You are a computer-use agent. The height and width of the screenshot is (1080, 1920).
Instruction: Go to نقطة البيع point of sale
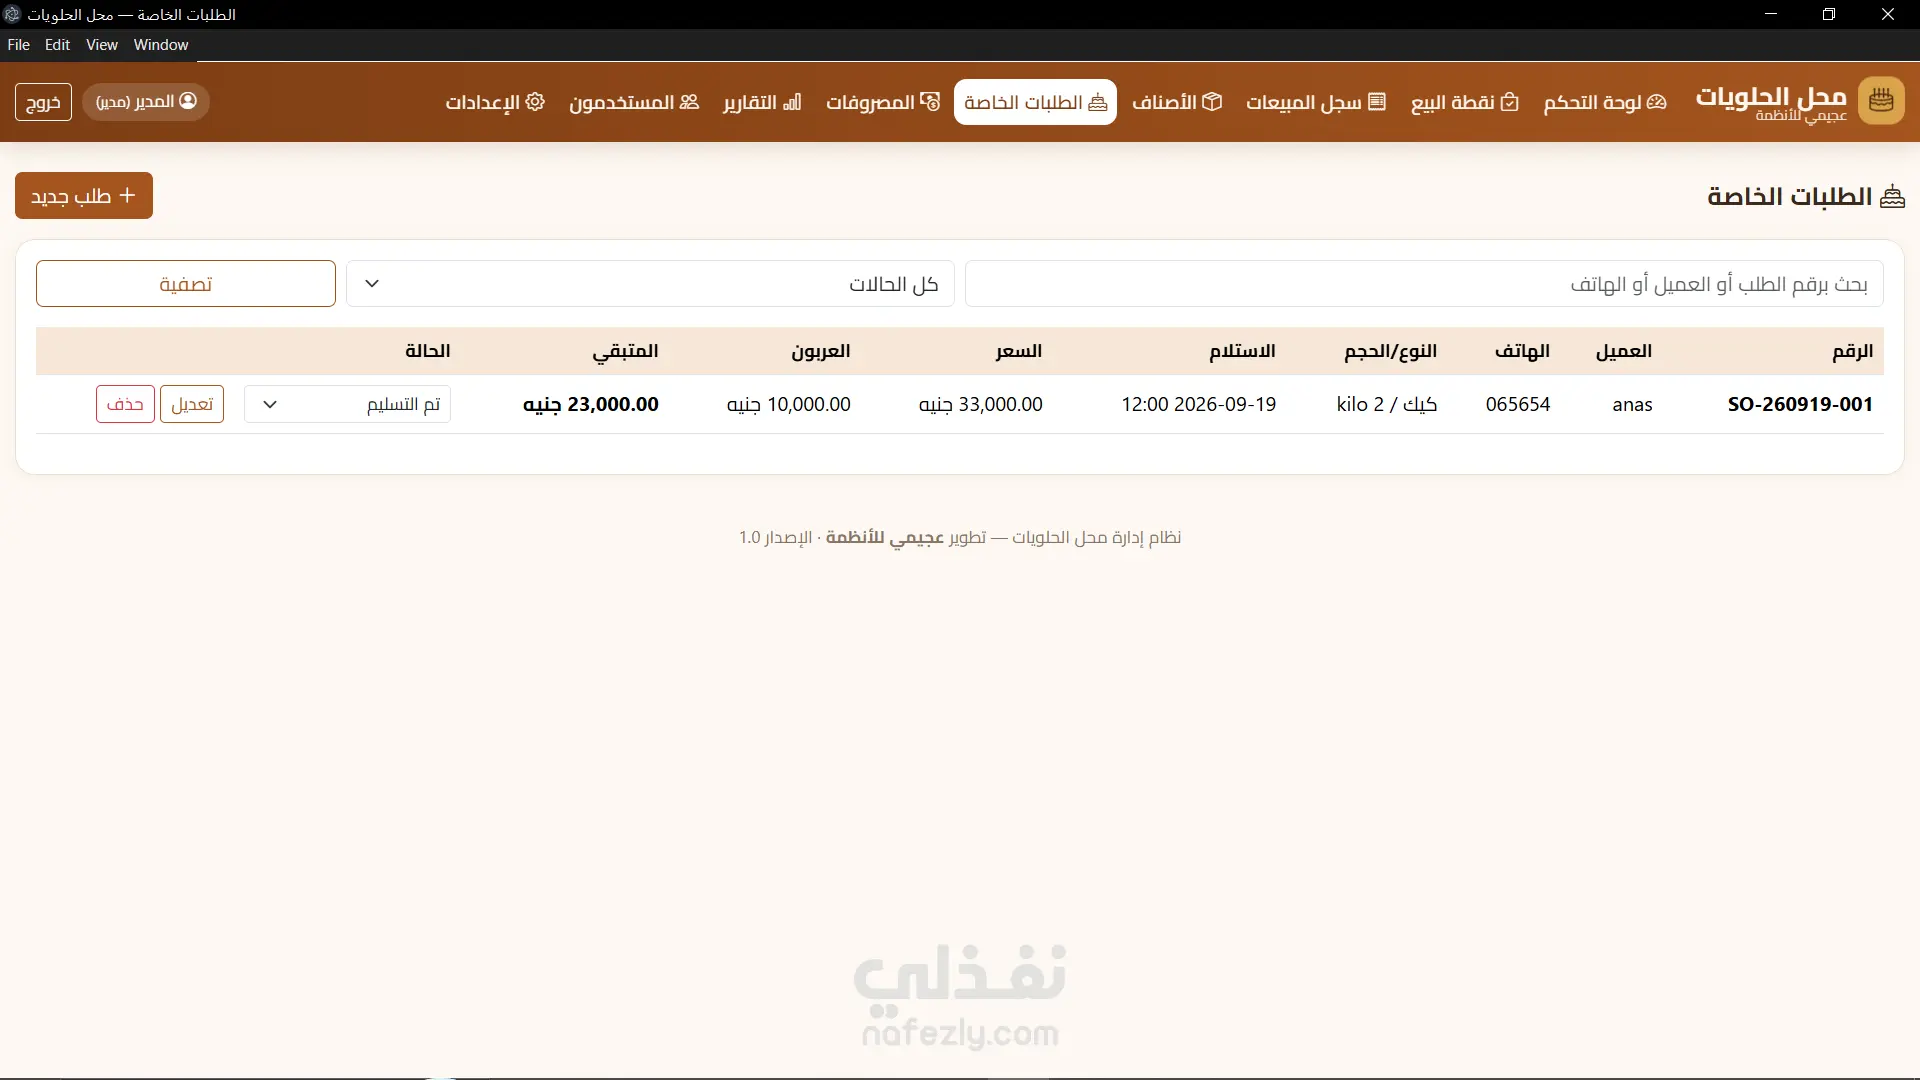[x=1464, y=102]
